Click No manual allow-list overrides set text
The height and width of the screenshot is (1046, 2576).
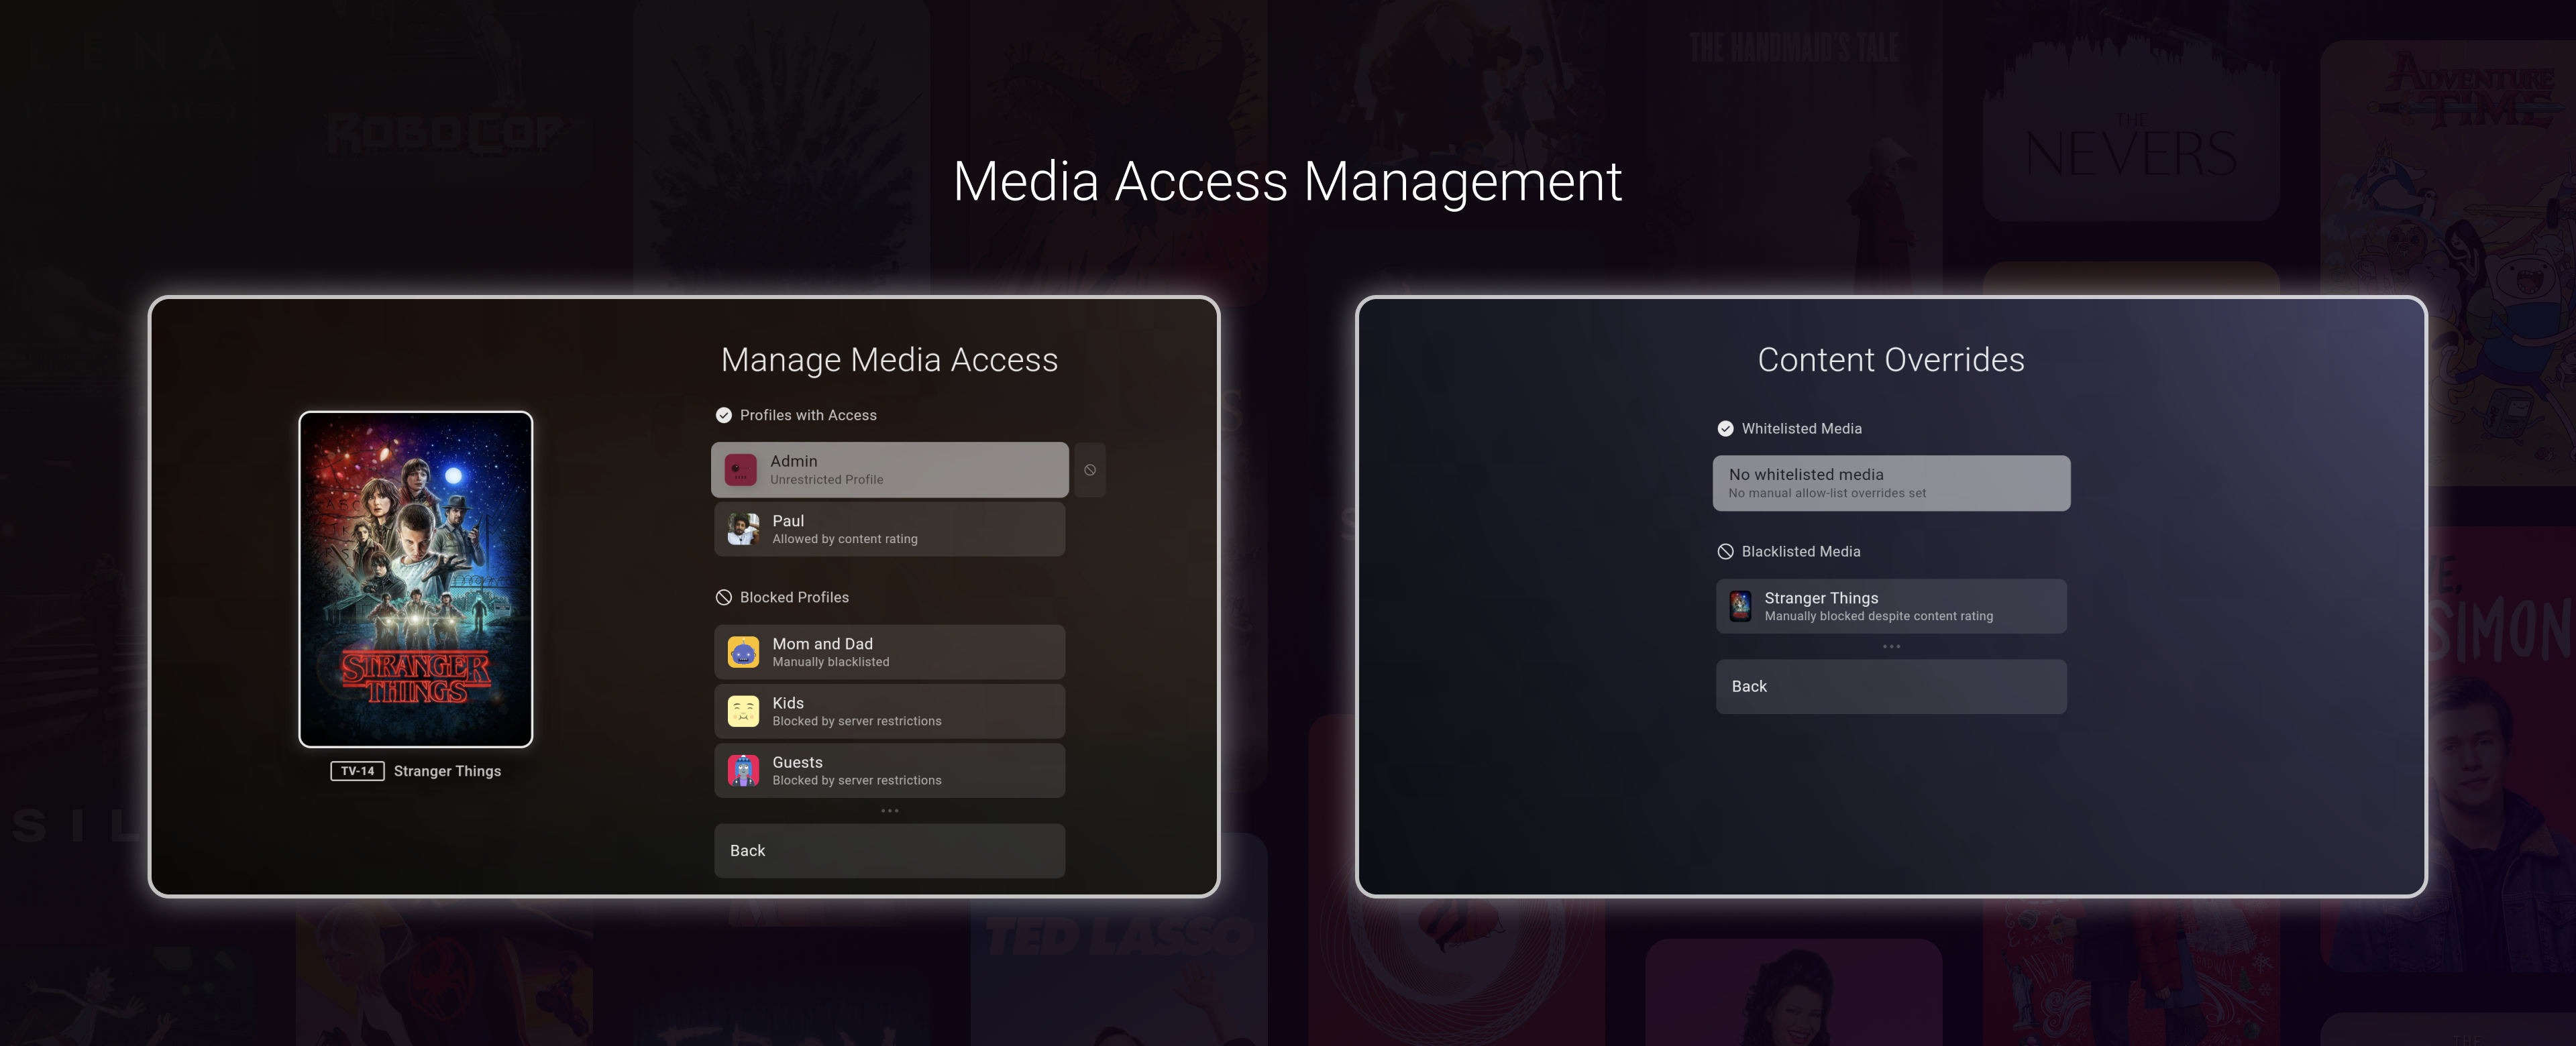pyautogui.click(x=1827, y=493)
